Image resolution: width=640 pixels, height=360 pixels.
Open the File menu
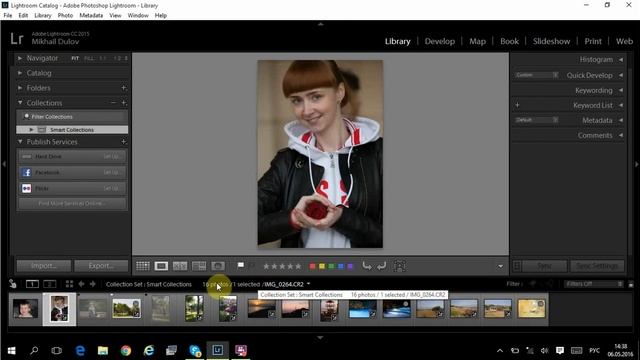click(x=8, y=16)
